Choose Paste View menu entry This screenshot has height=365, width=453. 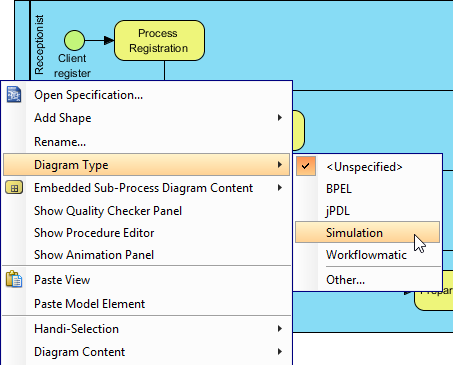pos(147,280)
